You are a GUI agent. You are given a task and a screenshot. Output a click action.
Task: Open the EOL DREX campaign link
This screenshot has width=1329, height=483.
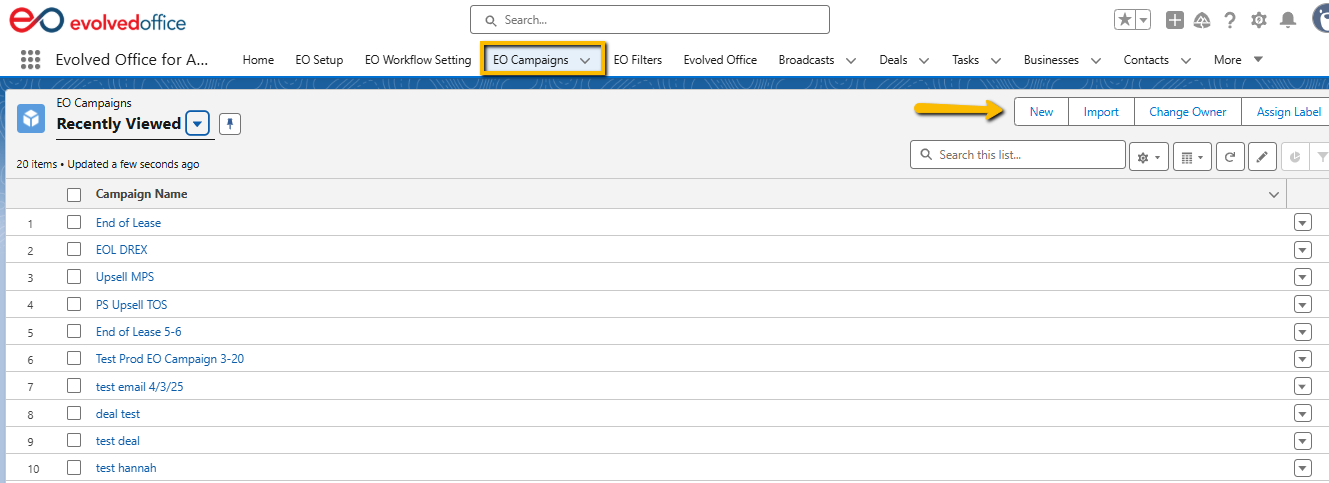click(x=121, y=249)
